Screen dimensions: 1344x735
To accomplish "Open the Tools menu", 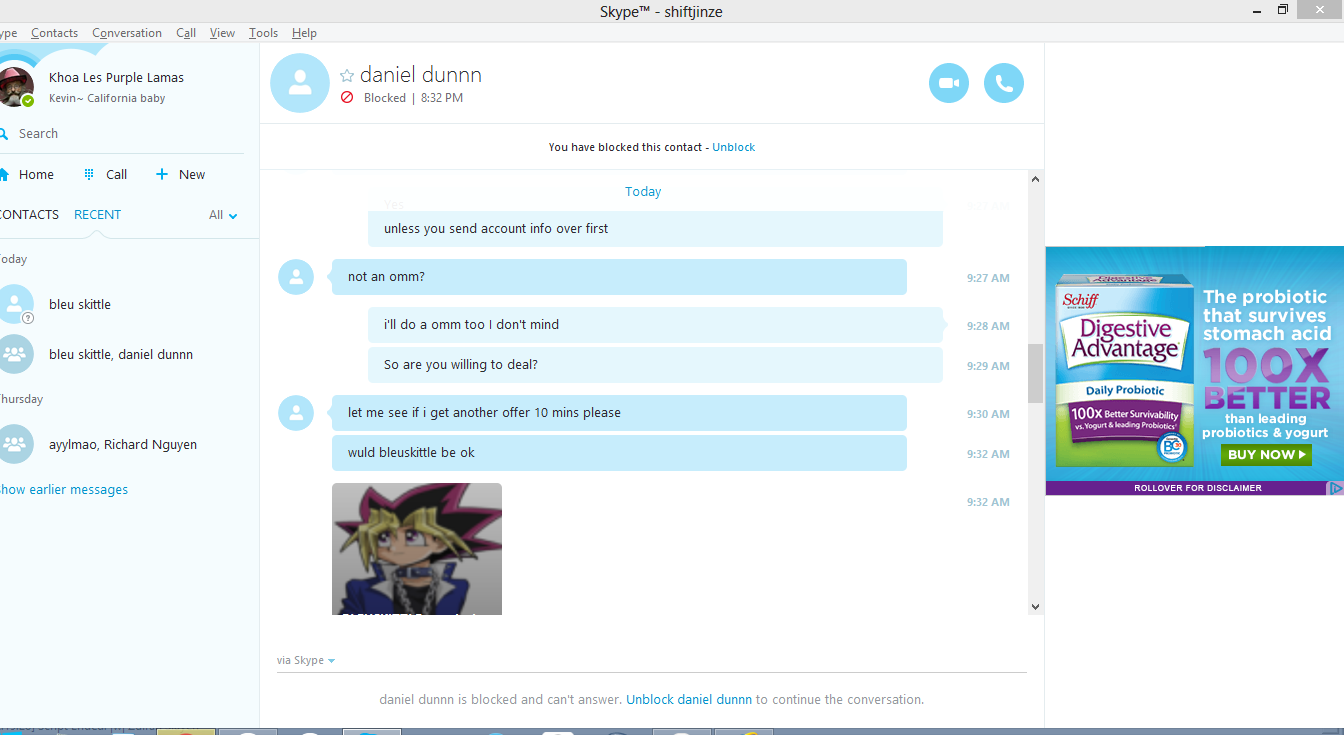I will (263, 33).
